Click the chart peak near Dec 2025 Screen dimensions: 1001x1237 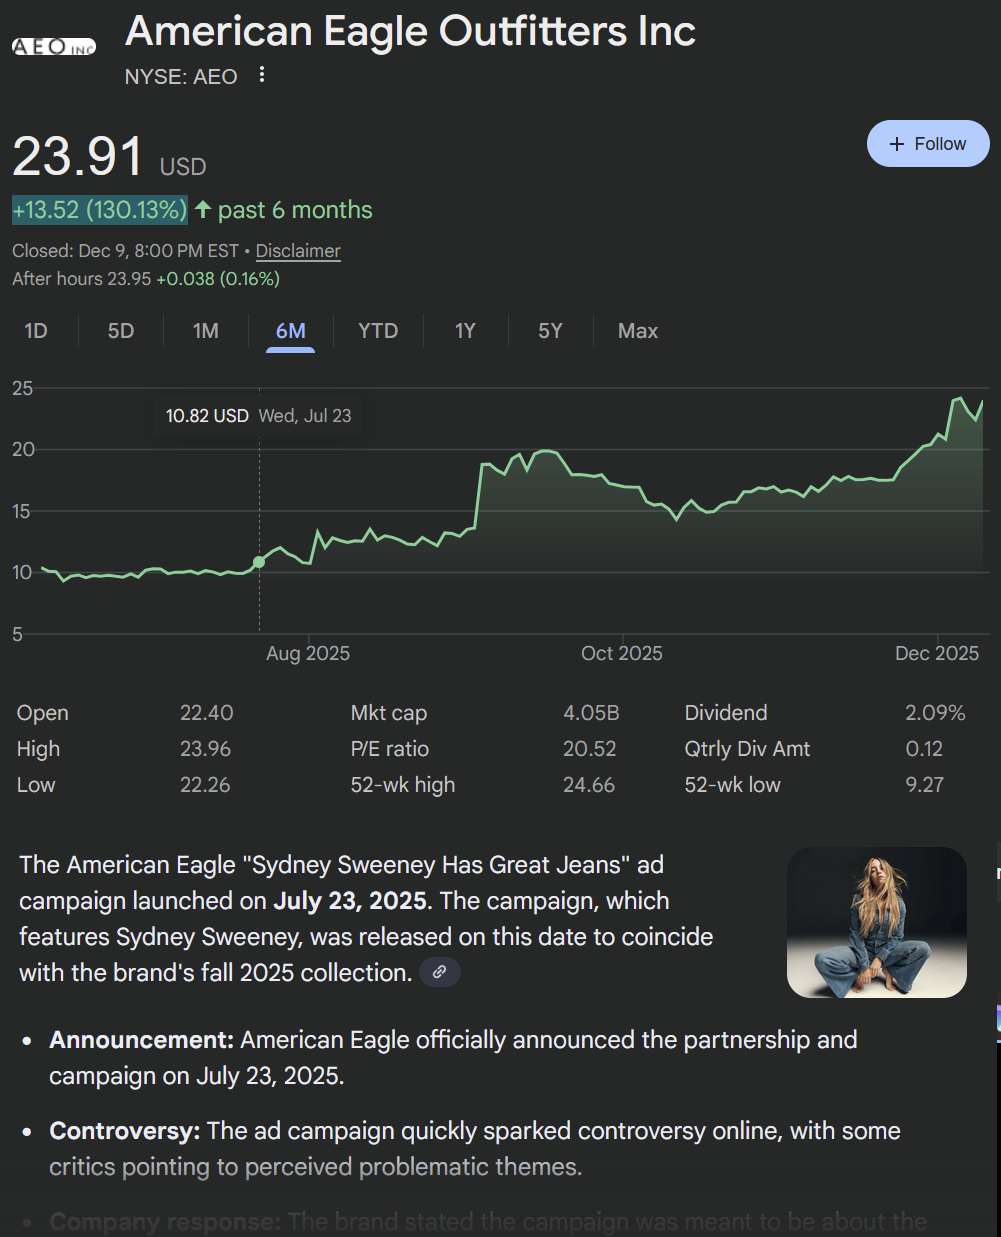coord(960,398)
